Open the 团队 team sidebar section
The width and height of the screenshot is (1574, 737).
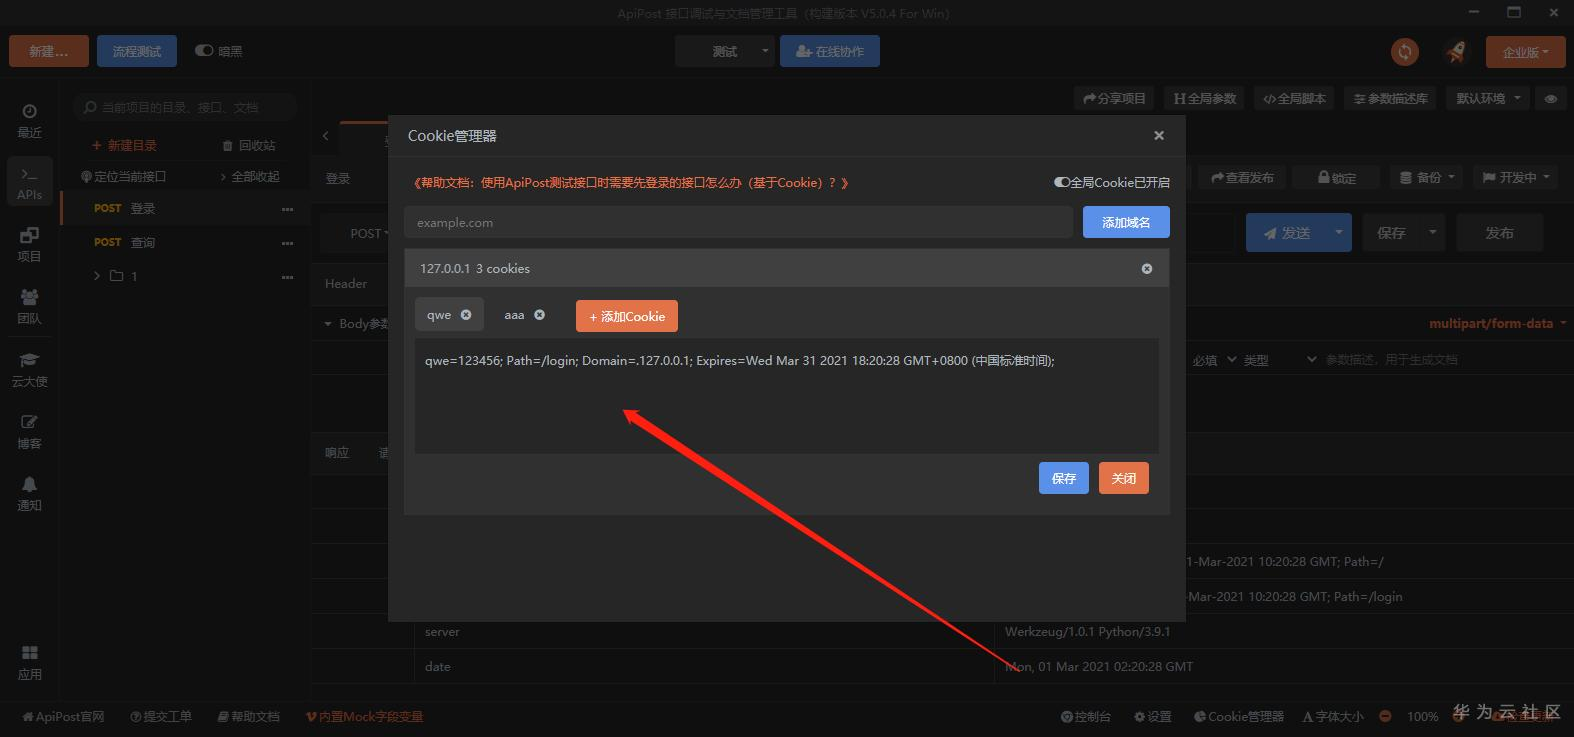[x=29, y=306]
